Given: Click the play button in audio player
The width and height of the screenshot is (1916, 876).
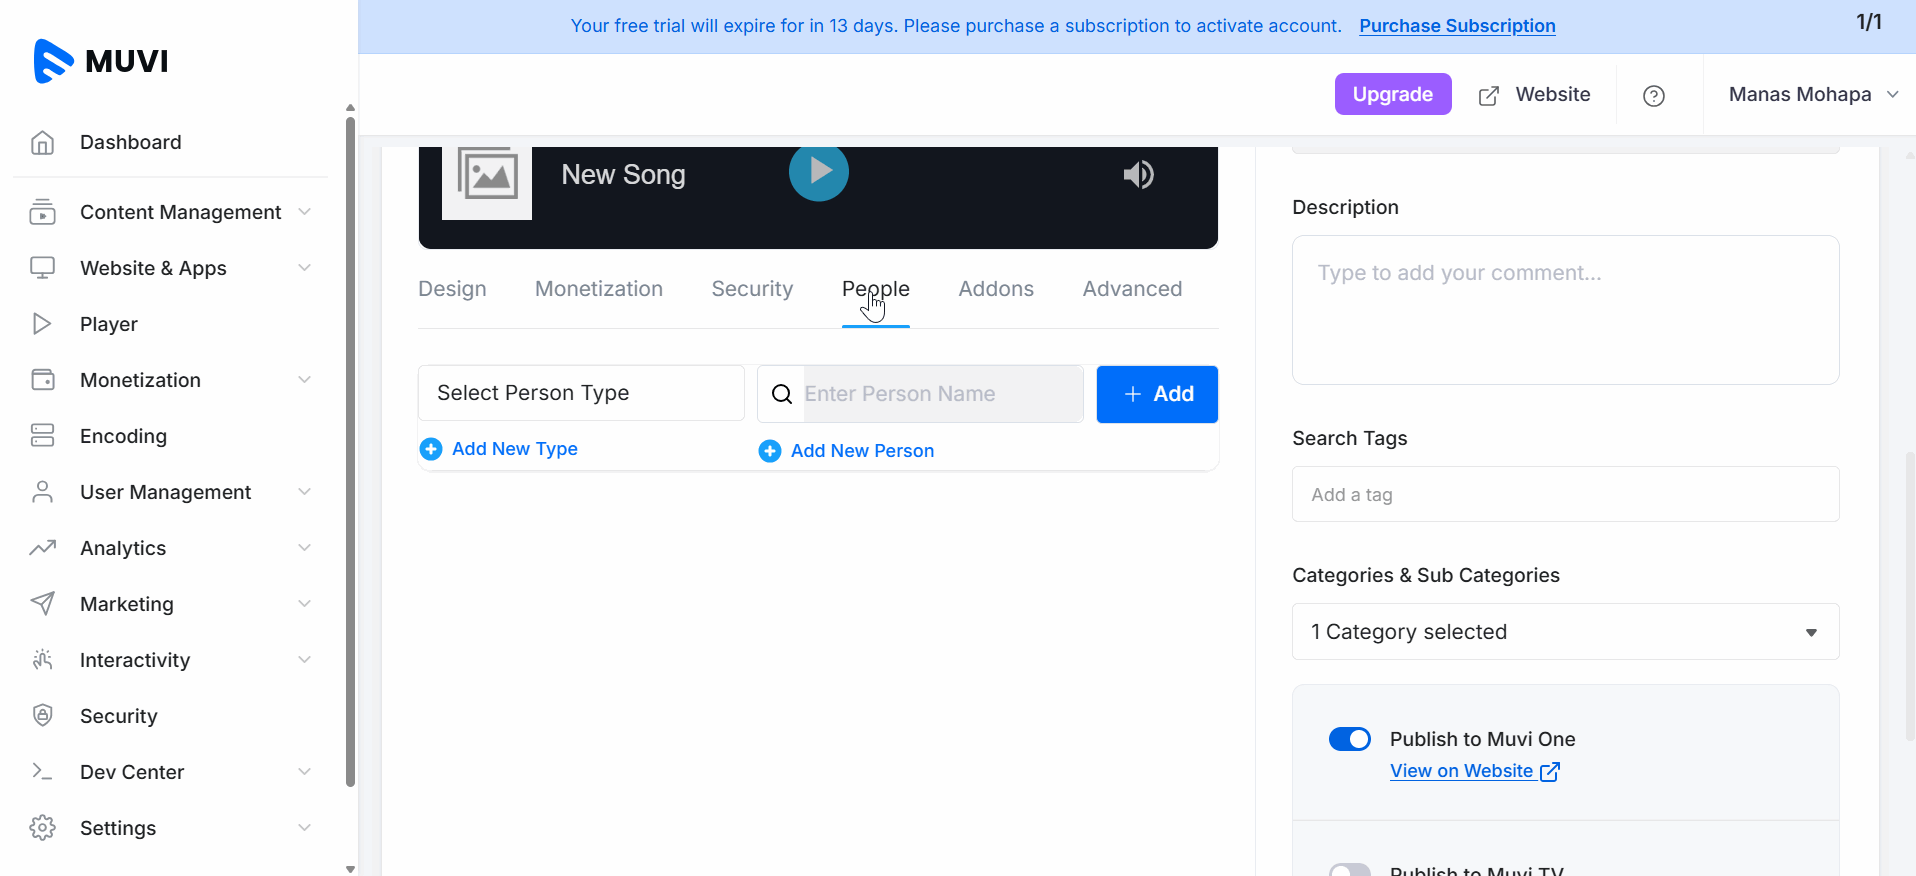Looking at the screenshot, I should 818,172.
